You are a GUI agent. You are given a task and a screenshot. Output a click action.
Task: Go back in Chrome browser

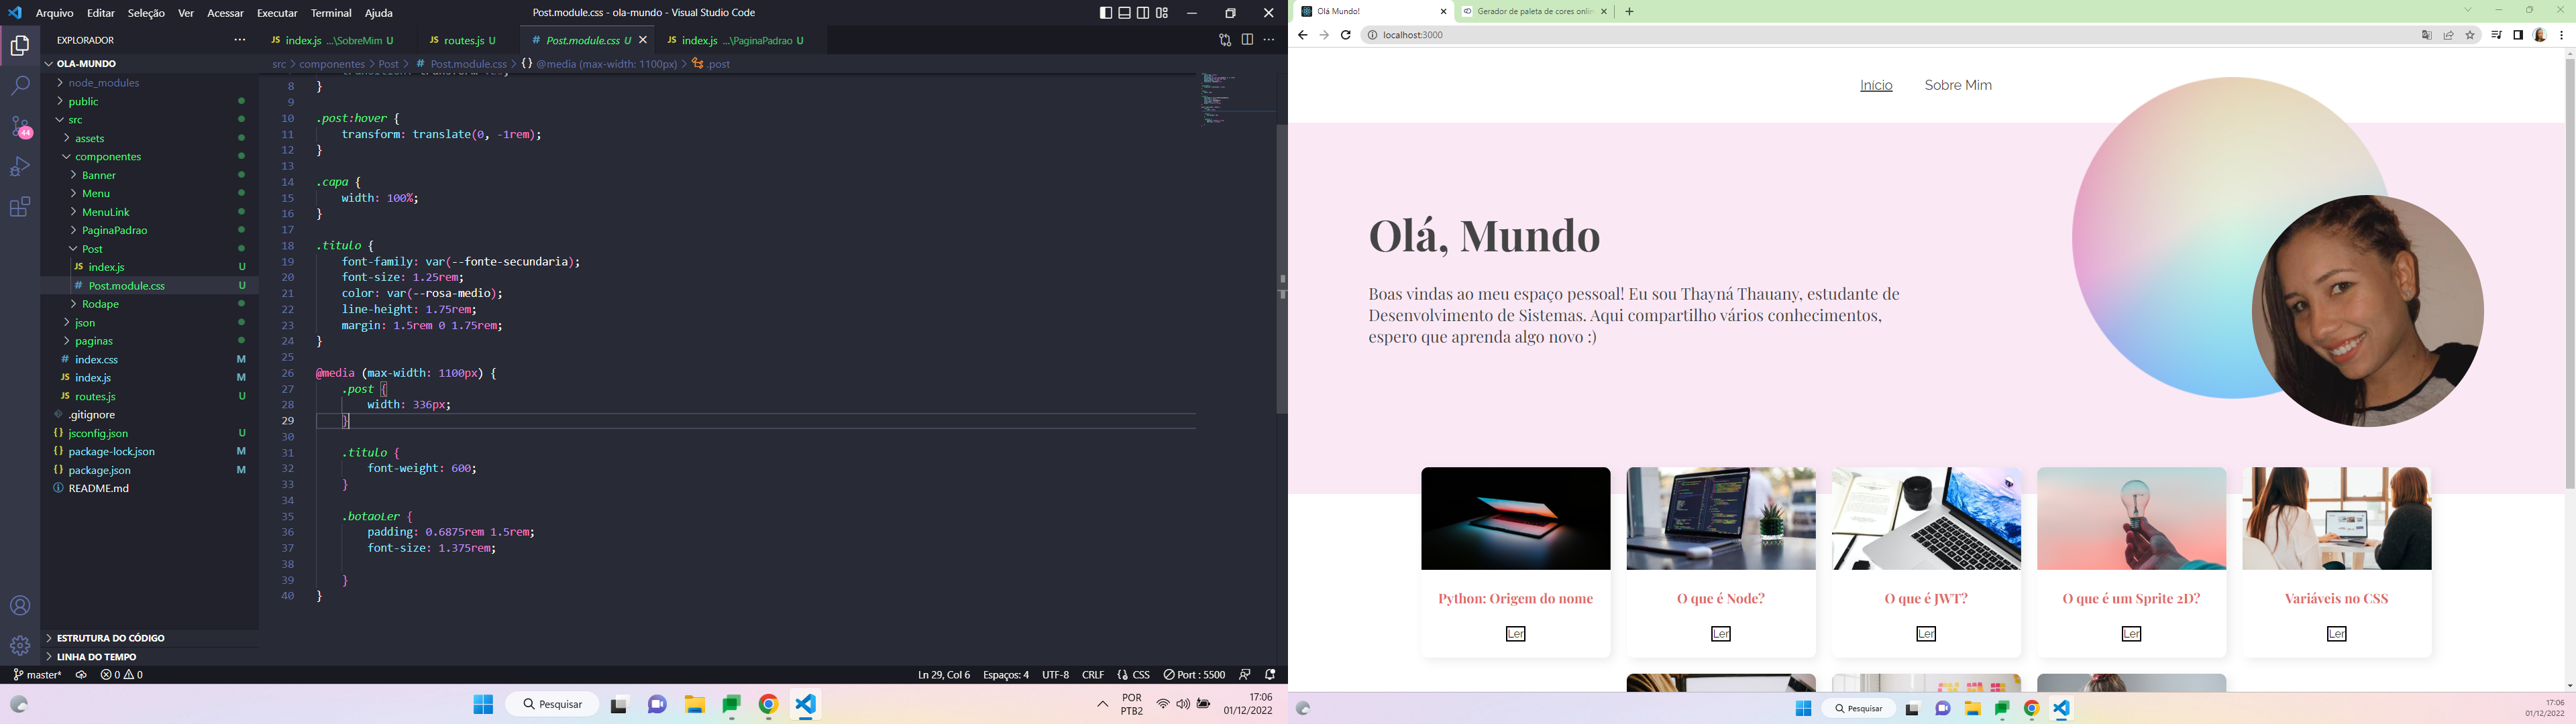1302,35
